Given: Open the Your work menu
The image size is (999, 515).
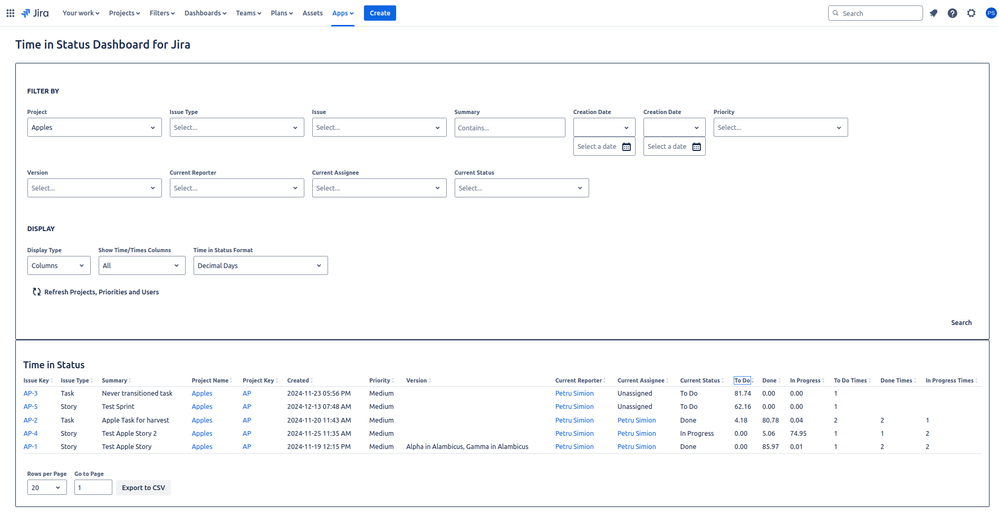Looking at the screenshot, I should point(82,13).
